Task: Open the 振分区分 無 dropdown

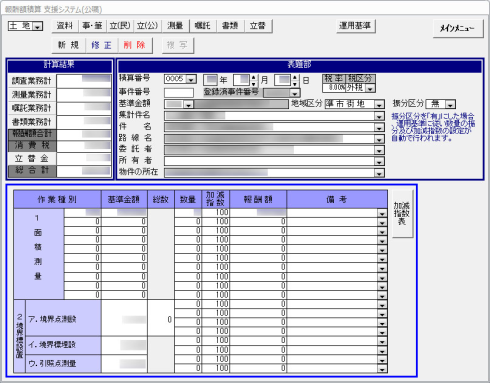Action: (450, 105)
